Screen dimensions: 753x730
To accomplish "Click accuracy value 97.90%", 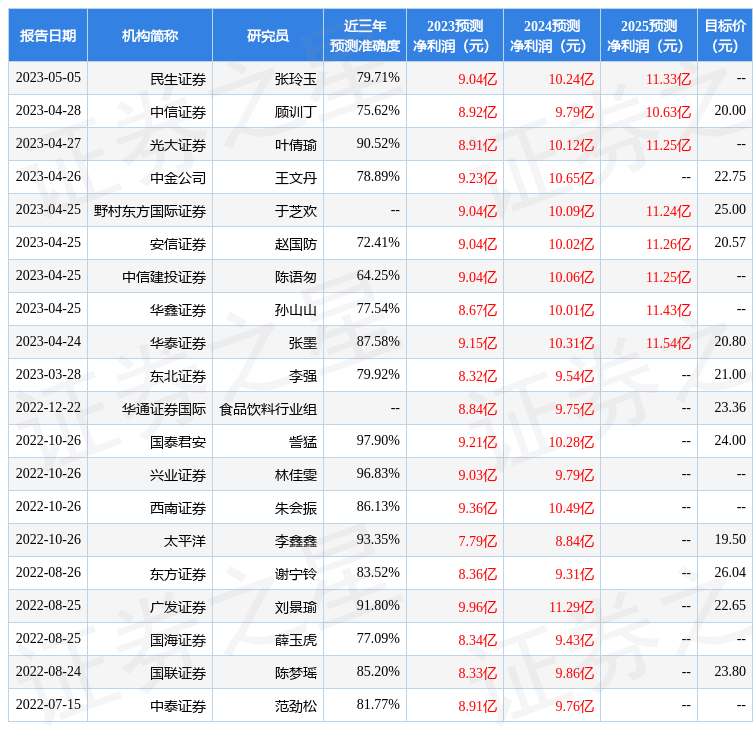I will coord(378,440).
